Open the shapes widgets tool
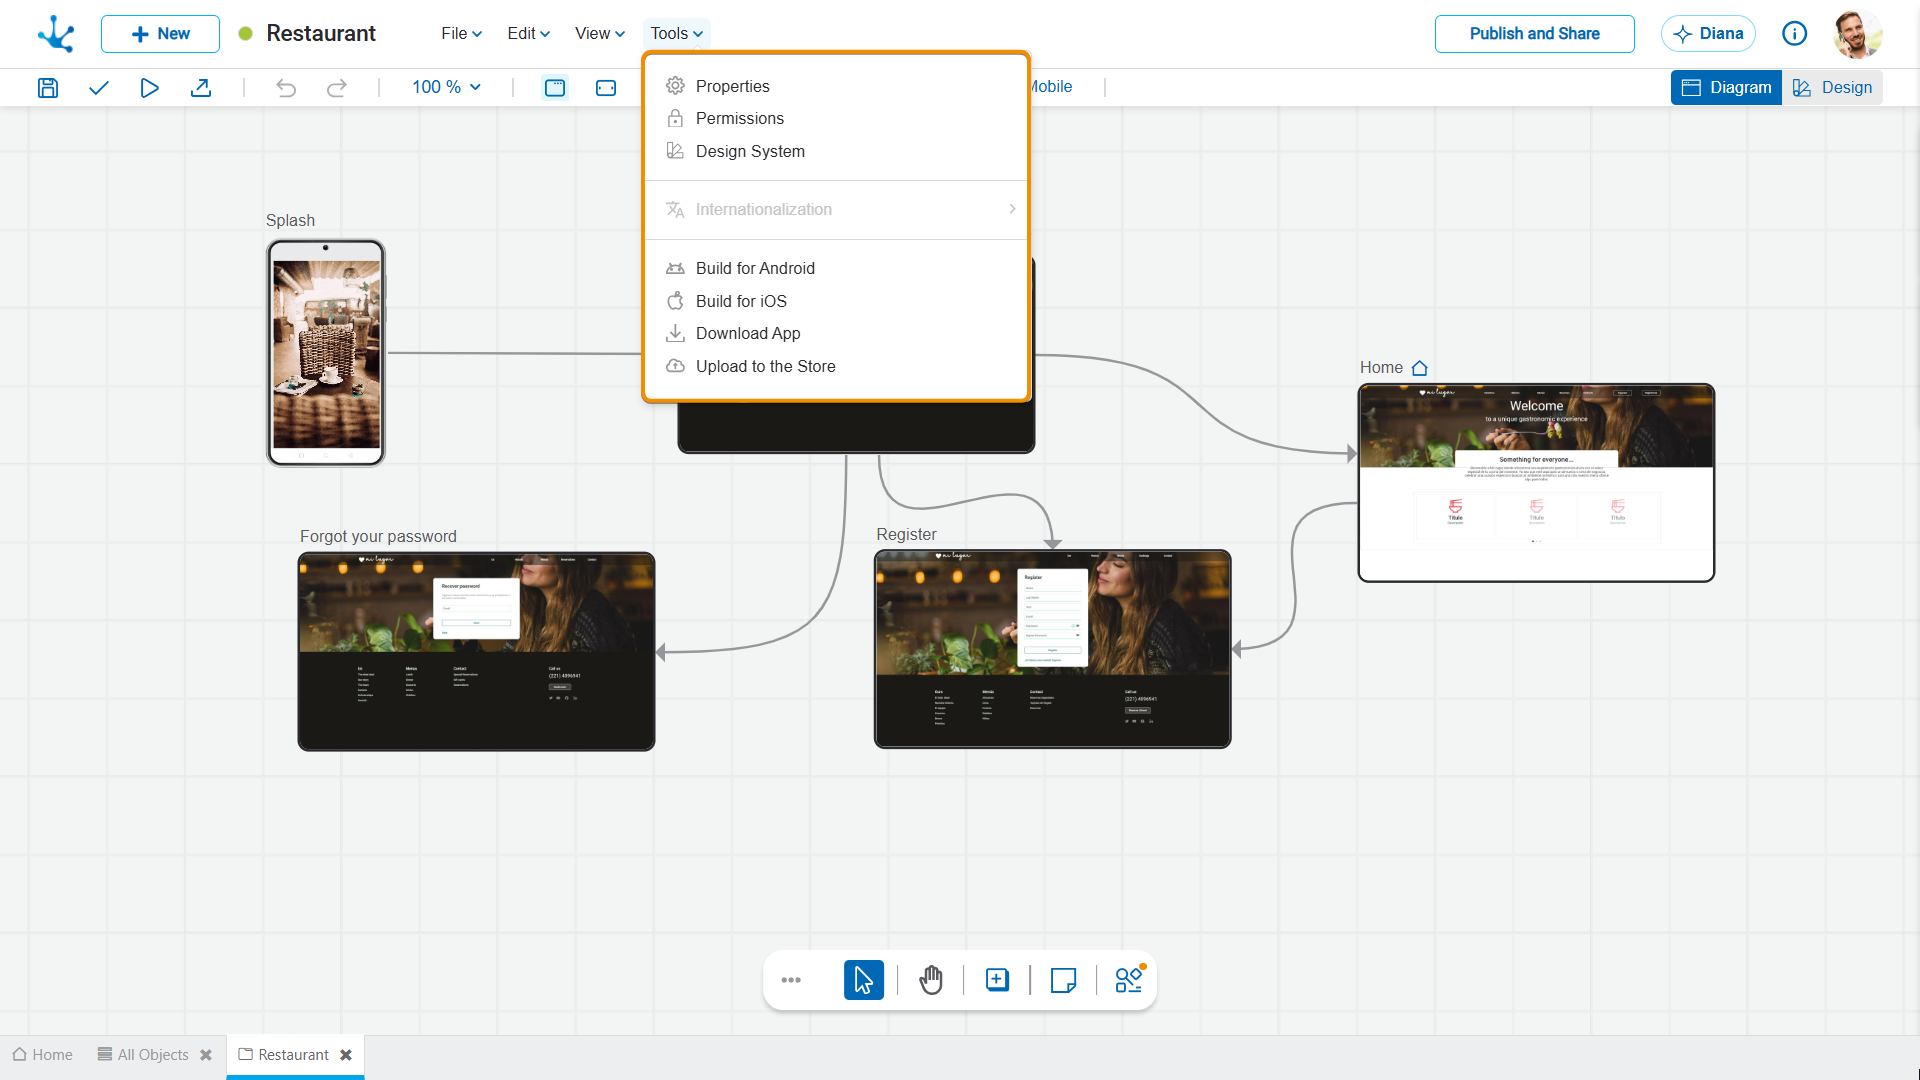Screen dimensions: 1920x1080 1130,979
